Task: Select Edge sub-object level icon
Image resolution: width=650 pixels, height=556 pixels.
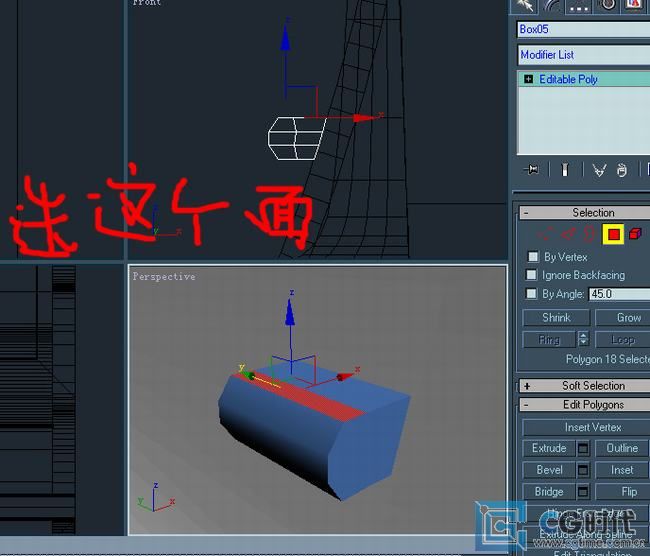Action: [568, 234]
